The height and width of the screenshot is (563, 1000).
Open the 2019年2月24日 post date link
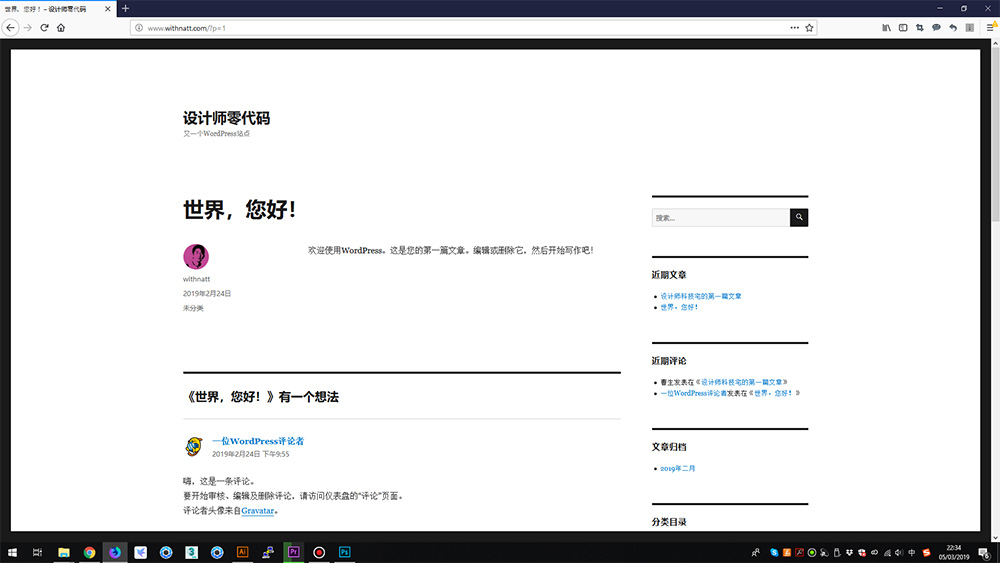click(207, 293)
